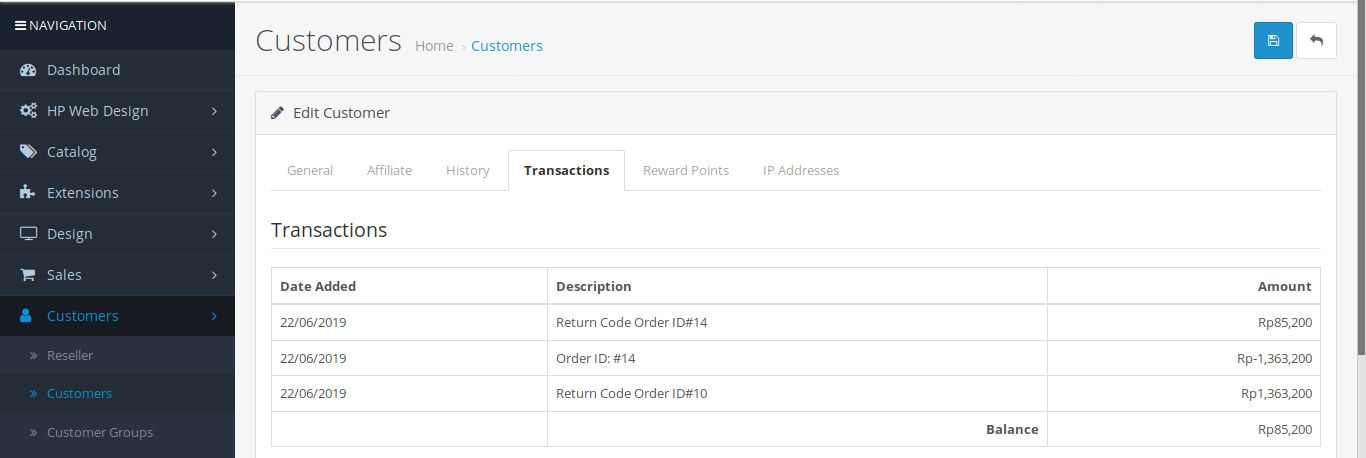Viewport: 1366px width, 458px height.
Task: Click the HP Web Design gears icon
Action: point(29,111)
